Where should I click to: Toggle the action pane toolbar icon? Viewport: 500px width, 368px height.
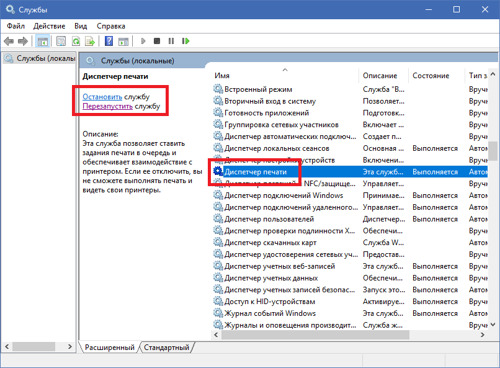[x=123, y=41]
